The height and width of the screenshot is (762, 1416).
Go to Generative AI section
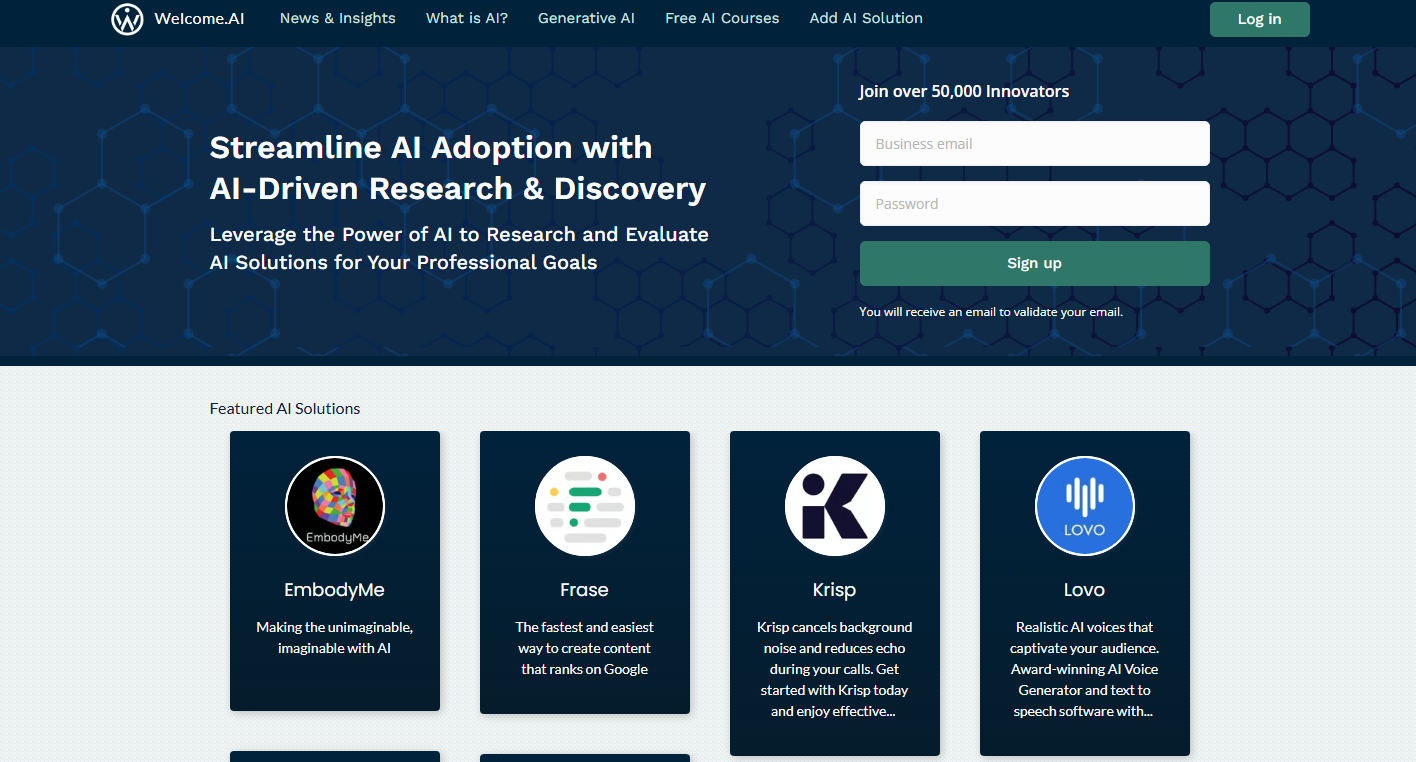pos(586,18)
